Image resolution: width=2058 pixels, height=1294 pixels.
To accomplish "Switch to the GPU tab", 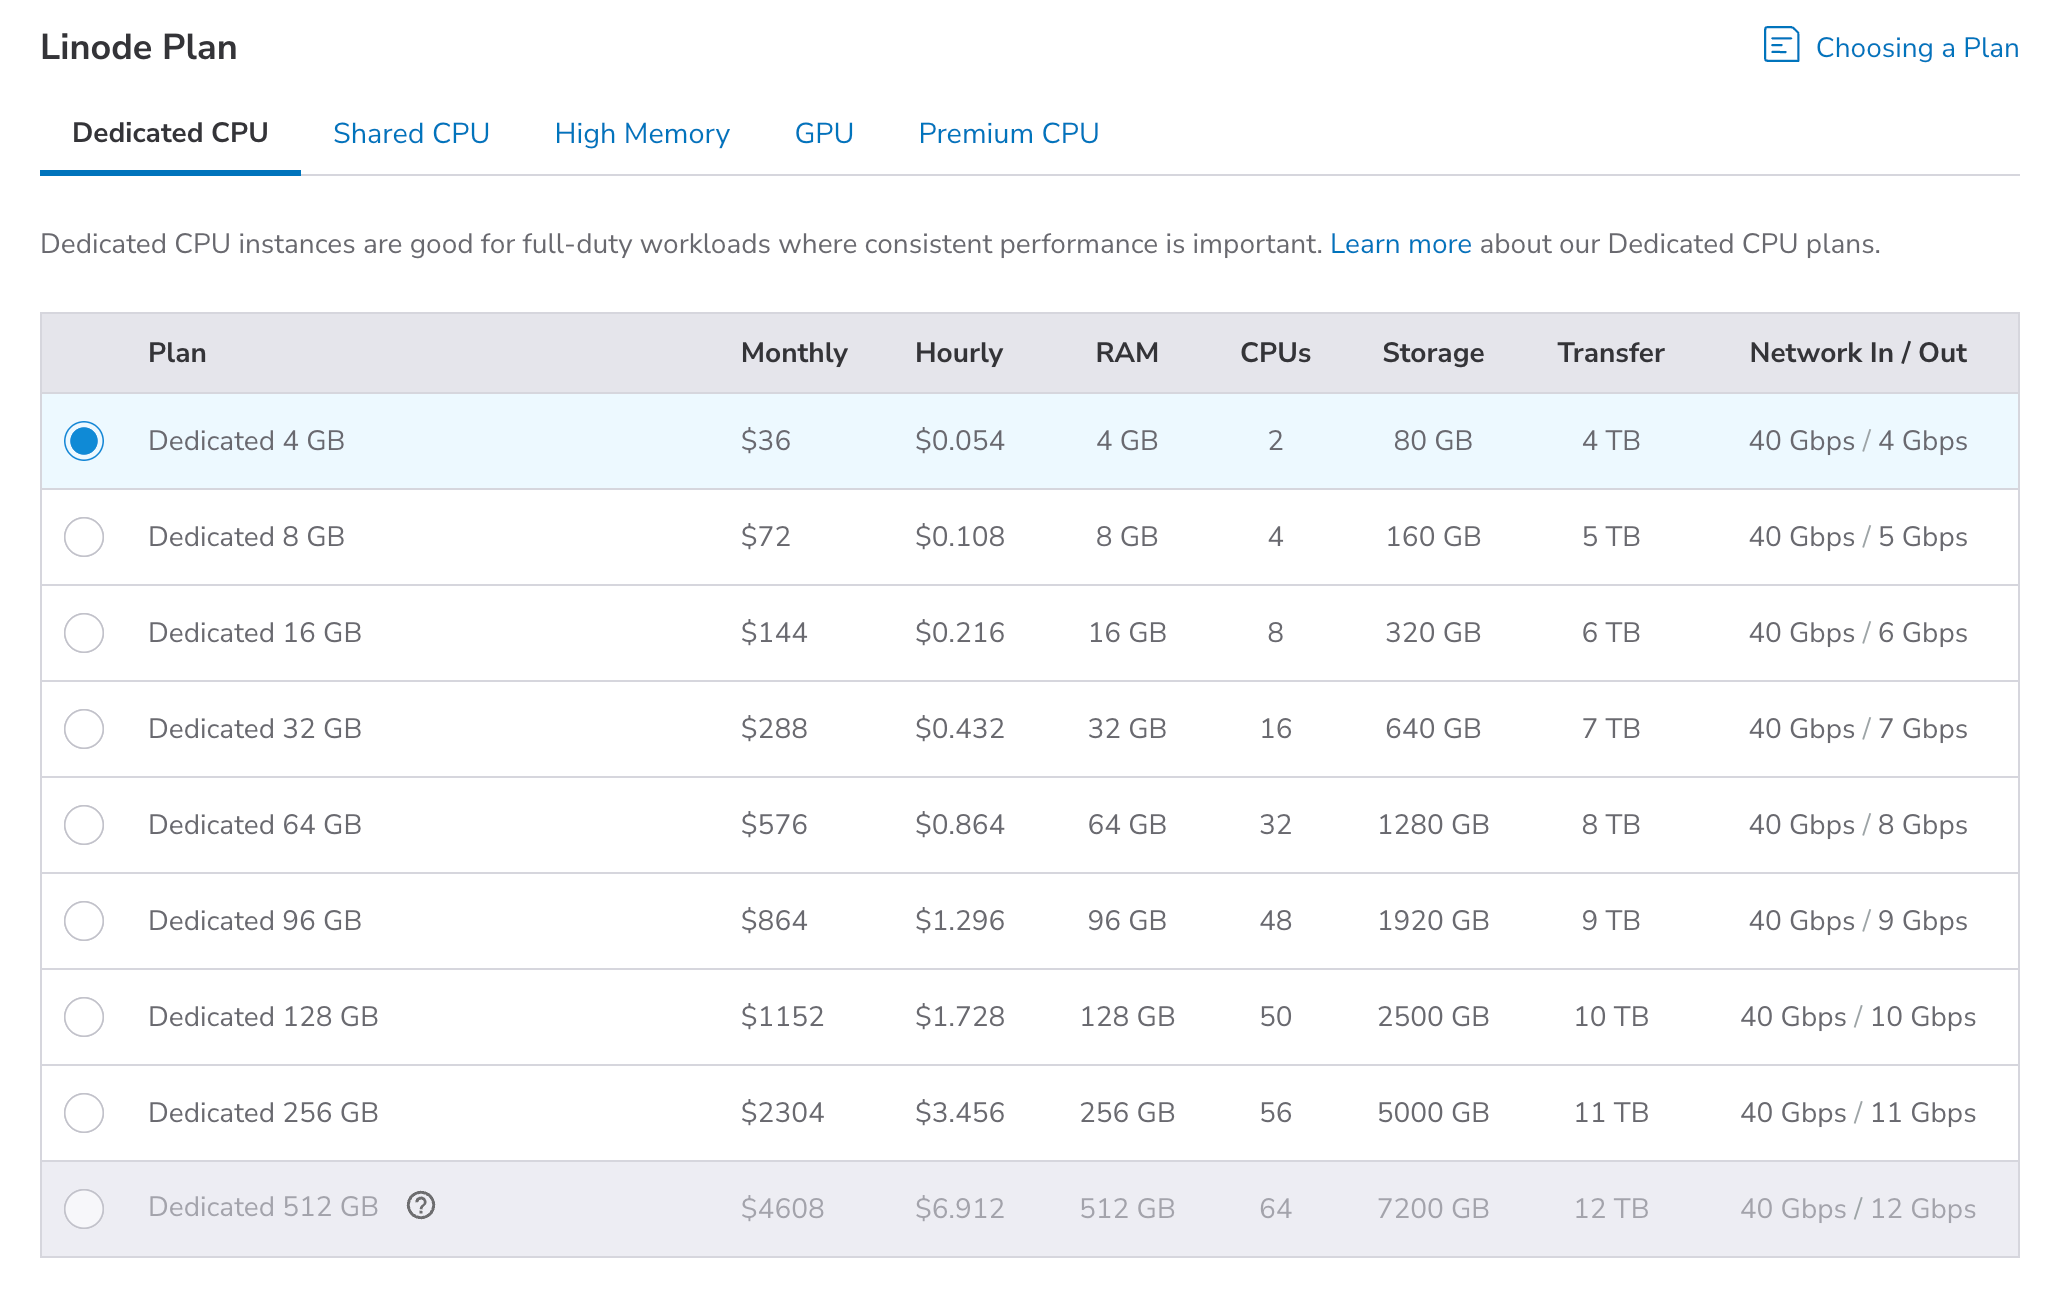I will [824, 133].
